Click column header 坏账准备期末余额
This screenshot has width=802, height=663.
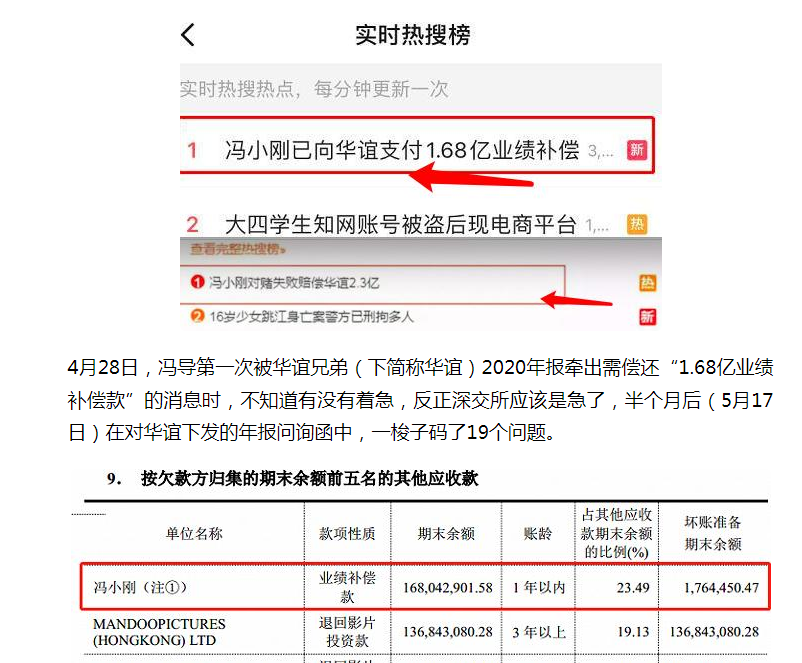pyautogui.click(x=713, y=533)
